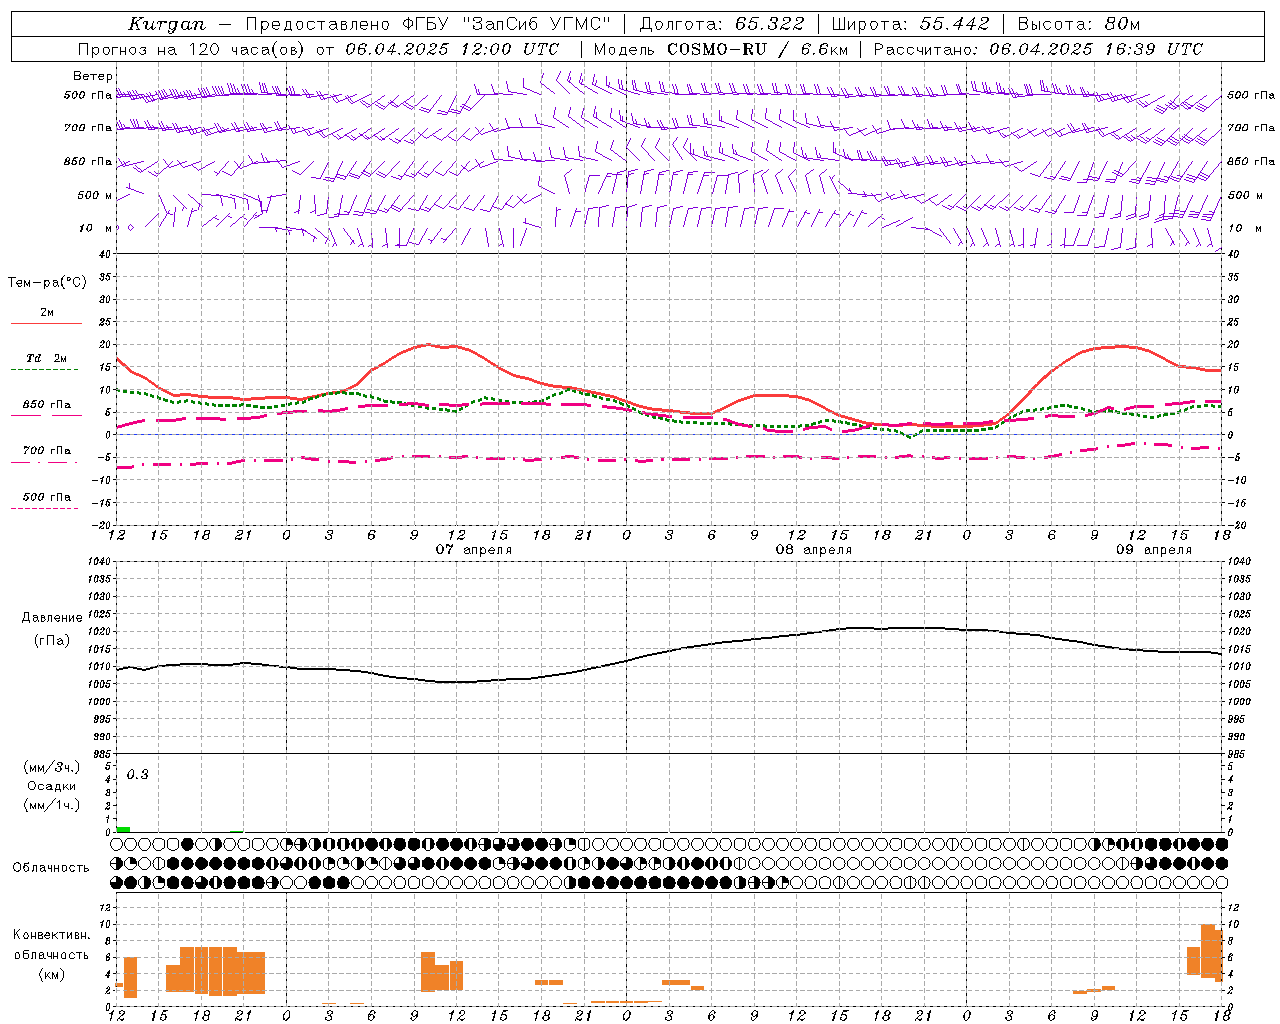Select the 07 апреля date label
The height and width of the screenshot is (1024, 1280).
point(474,550)
